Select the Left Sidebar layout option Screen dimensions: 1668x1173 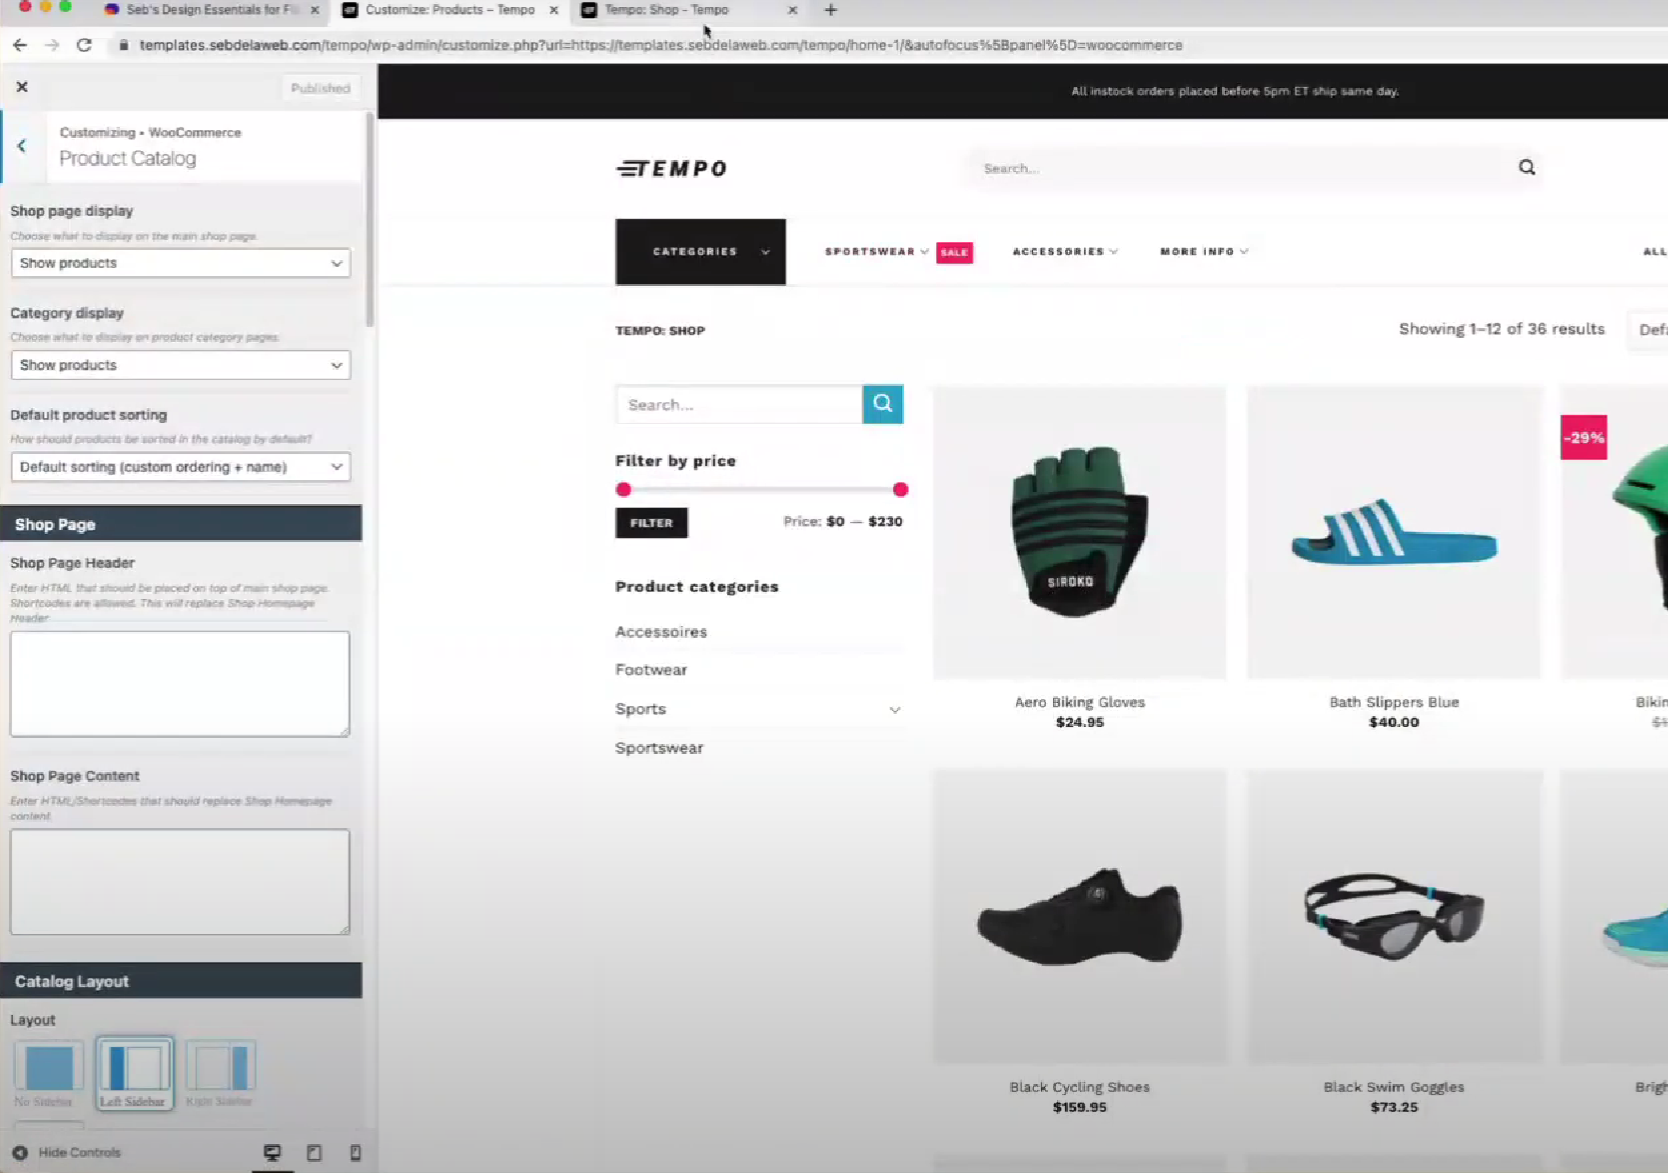point(134,1068)
